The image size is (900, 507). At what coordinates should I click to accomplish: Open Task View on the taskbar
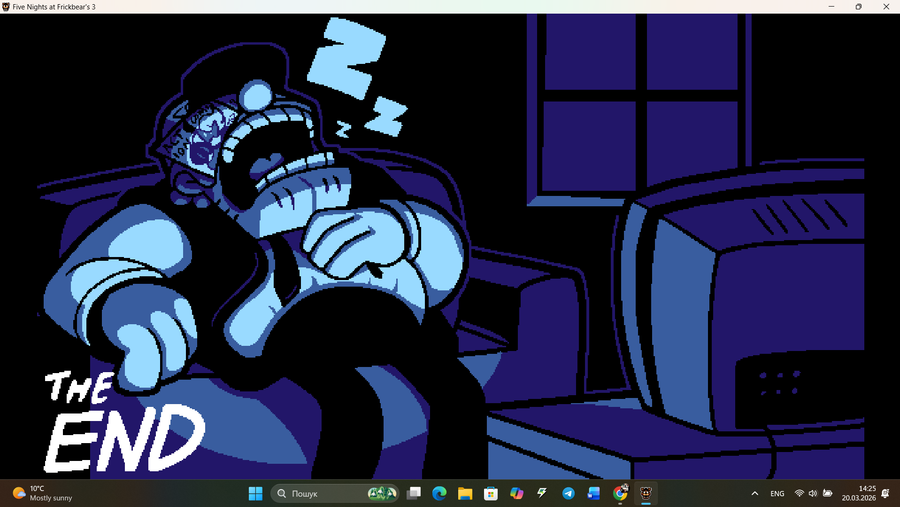(x=414, y=493)
